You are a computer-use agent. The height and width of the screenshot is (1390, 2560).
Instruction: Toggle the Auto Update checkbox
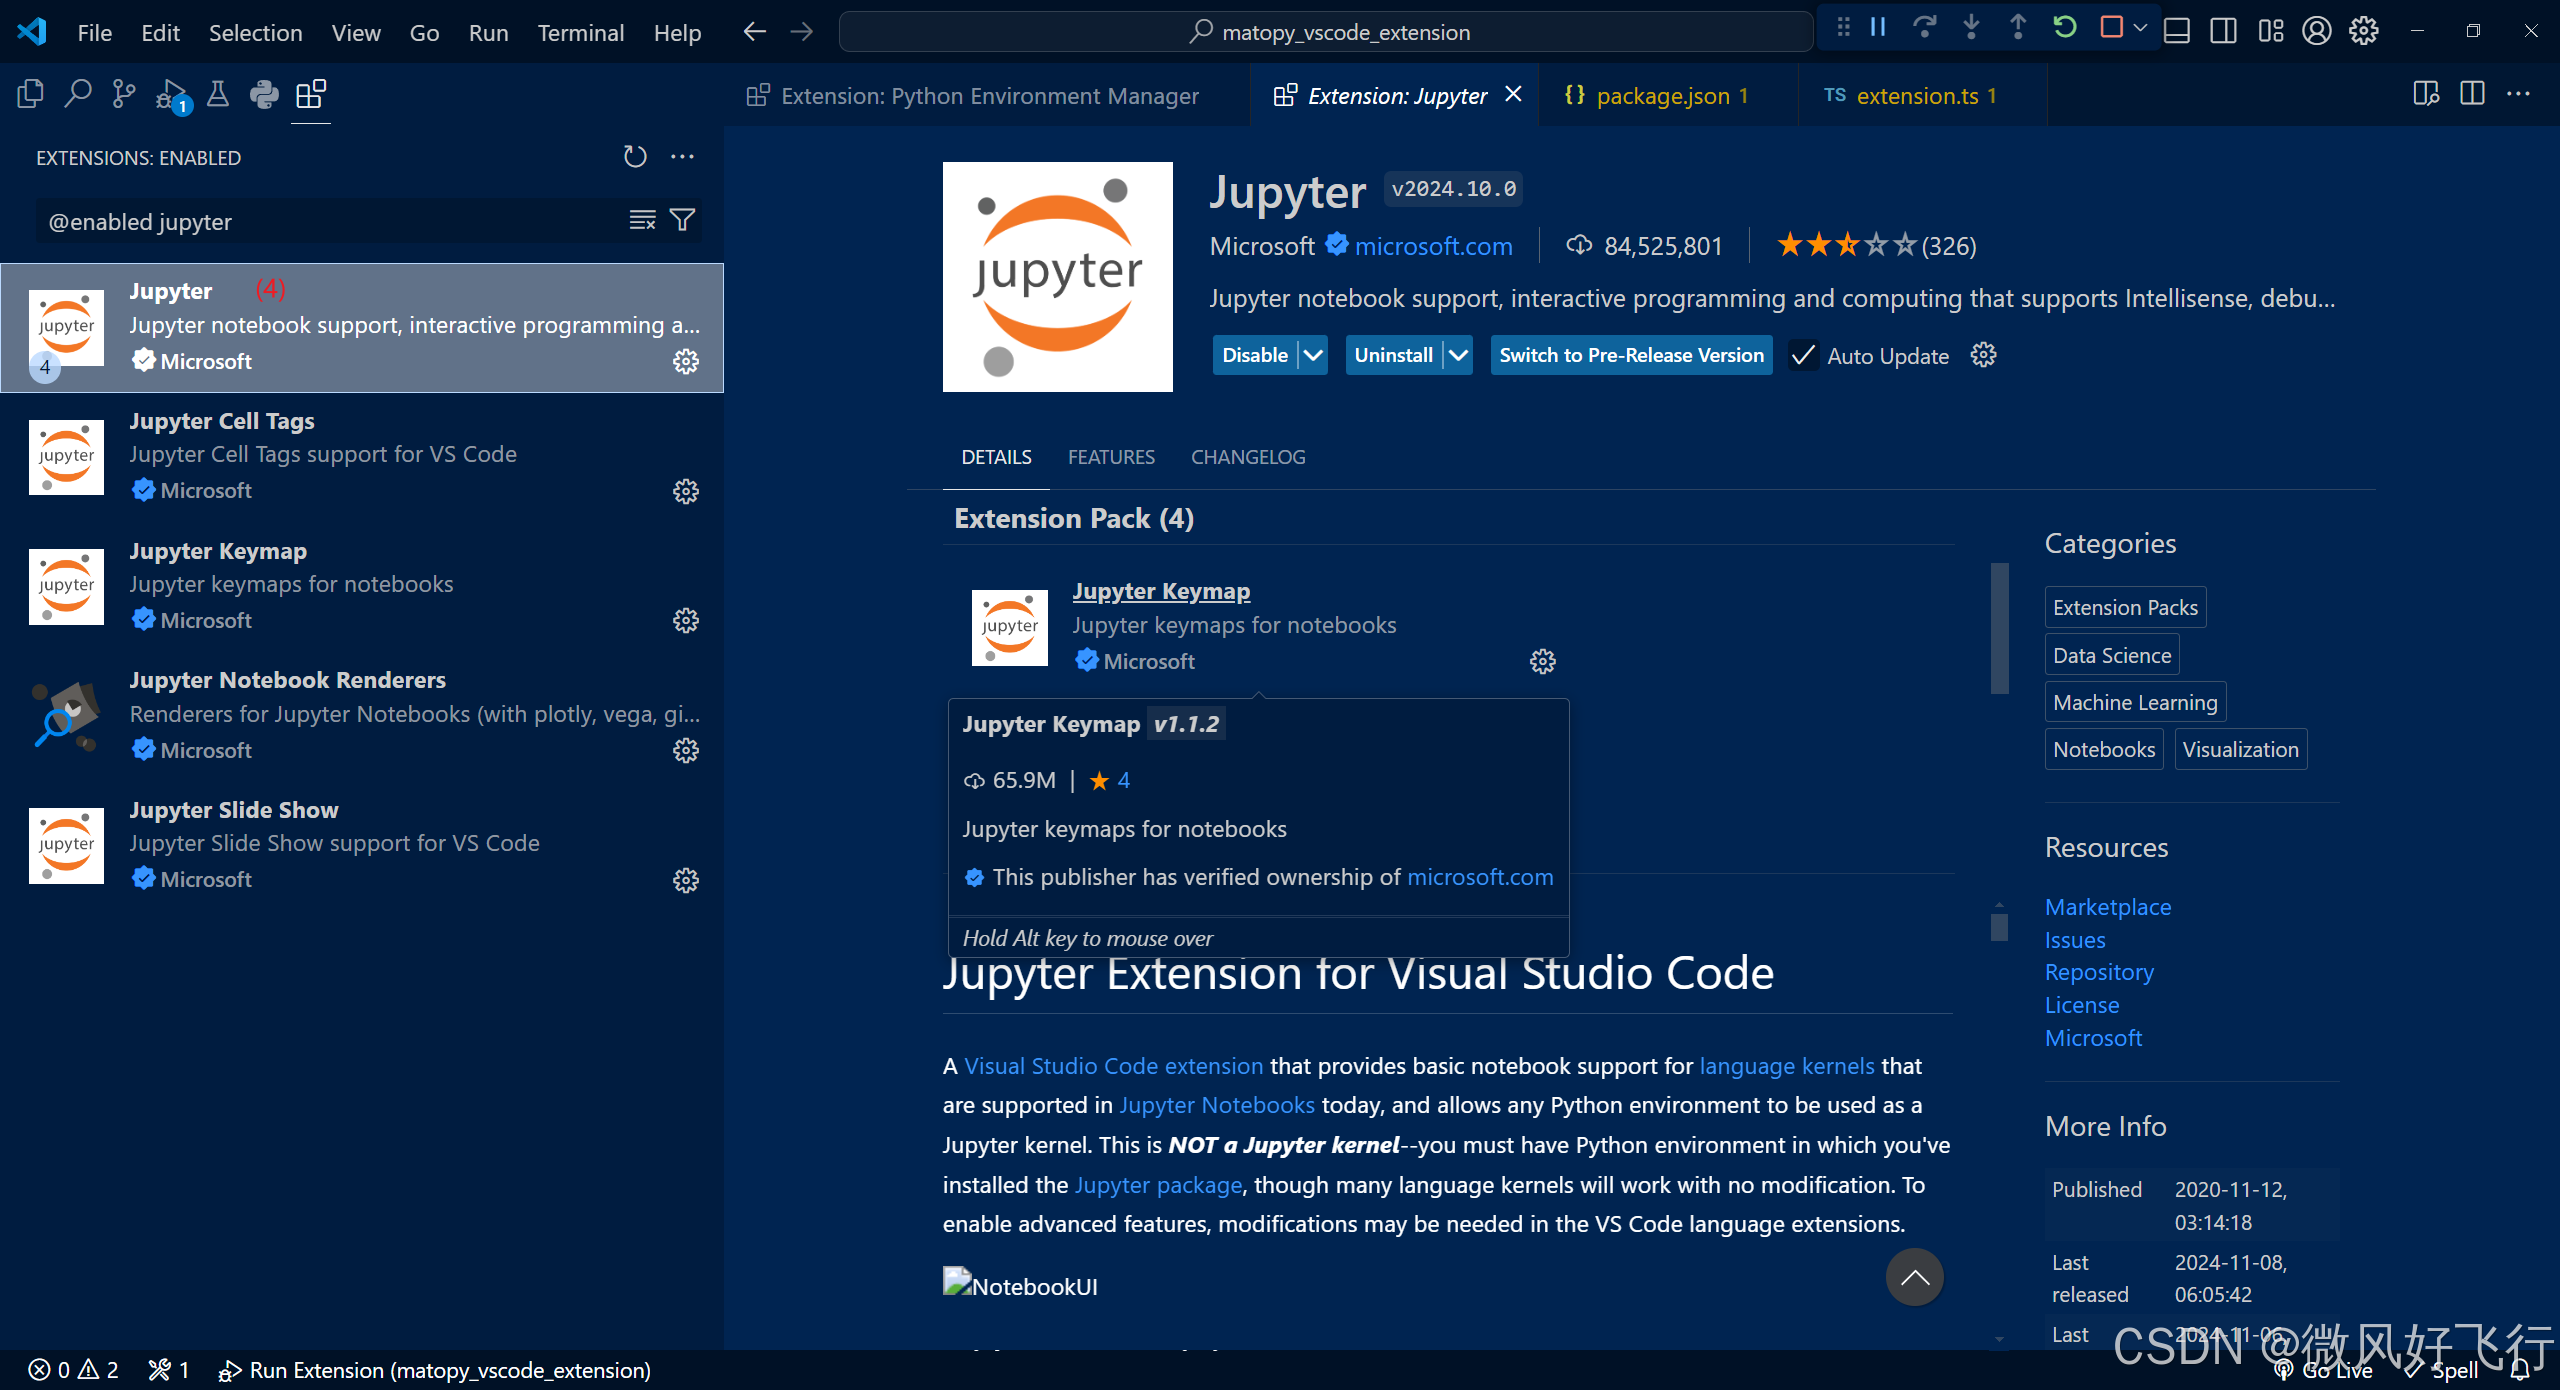(x=1803, y=356)
